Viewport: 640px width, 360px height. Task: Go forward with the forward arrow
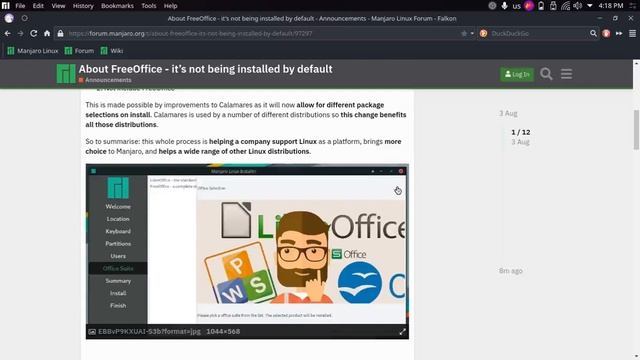[x=20, y=33]
